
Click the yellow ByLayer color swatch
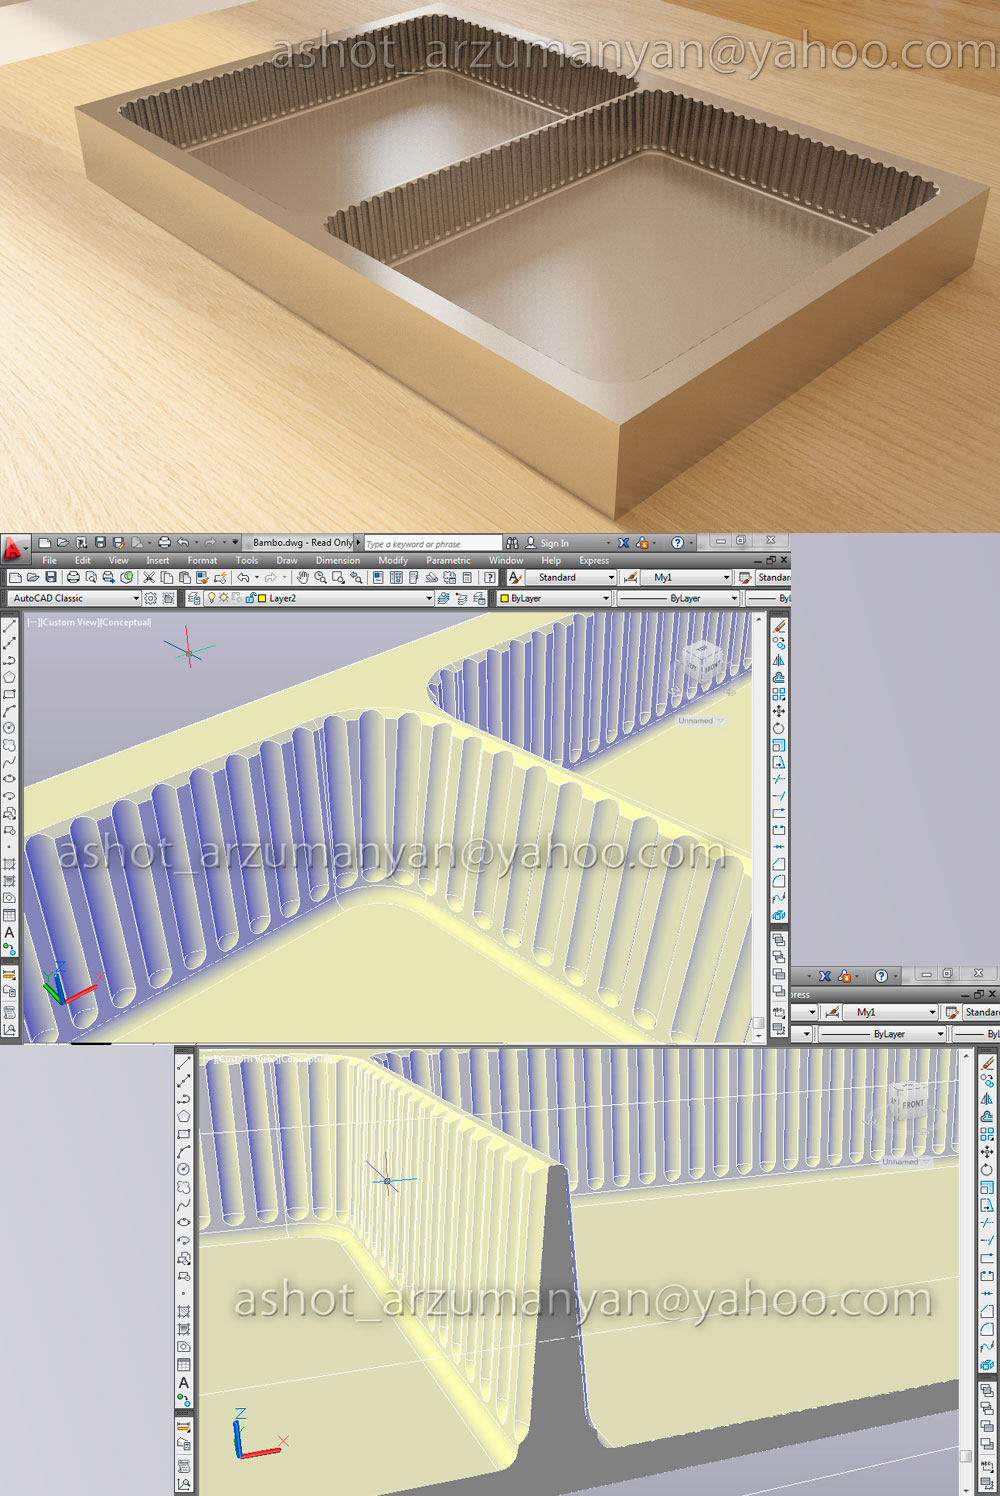point(505,598)
